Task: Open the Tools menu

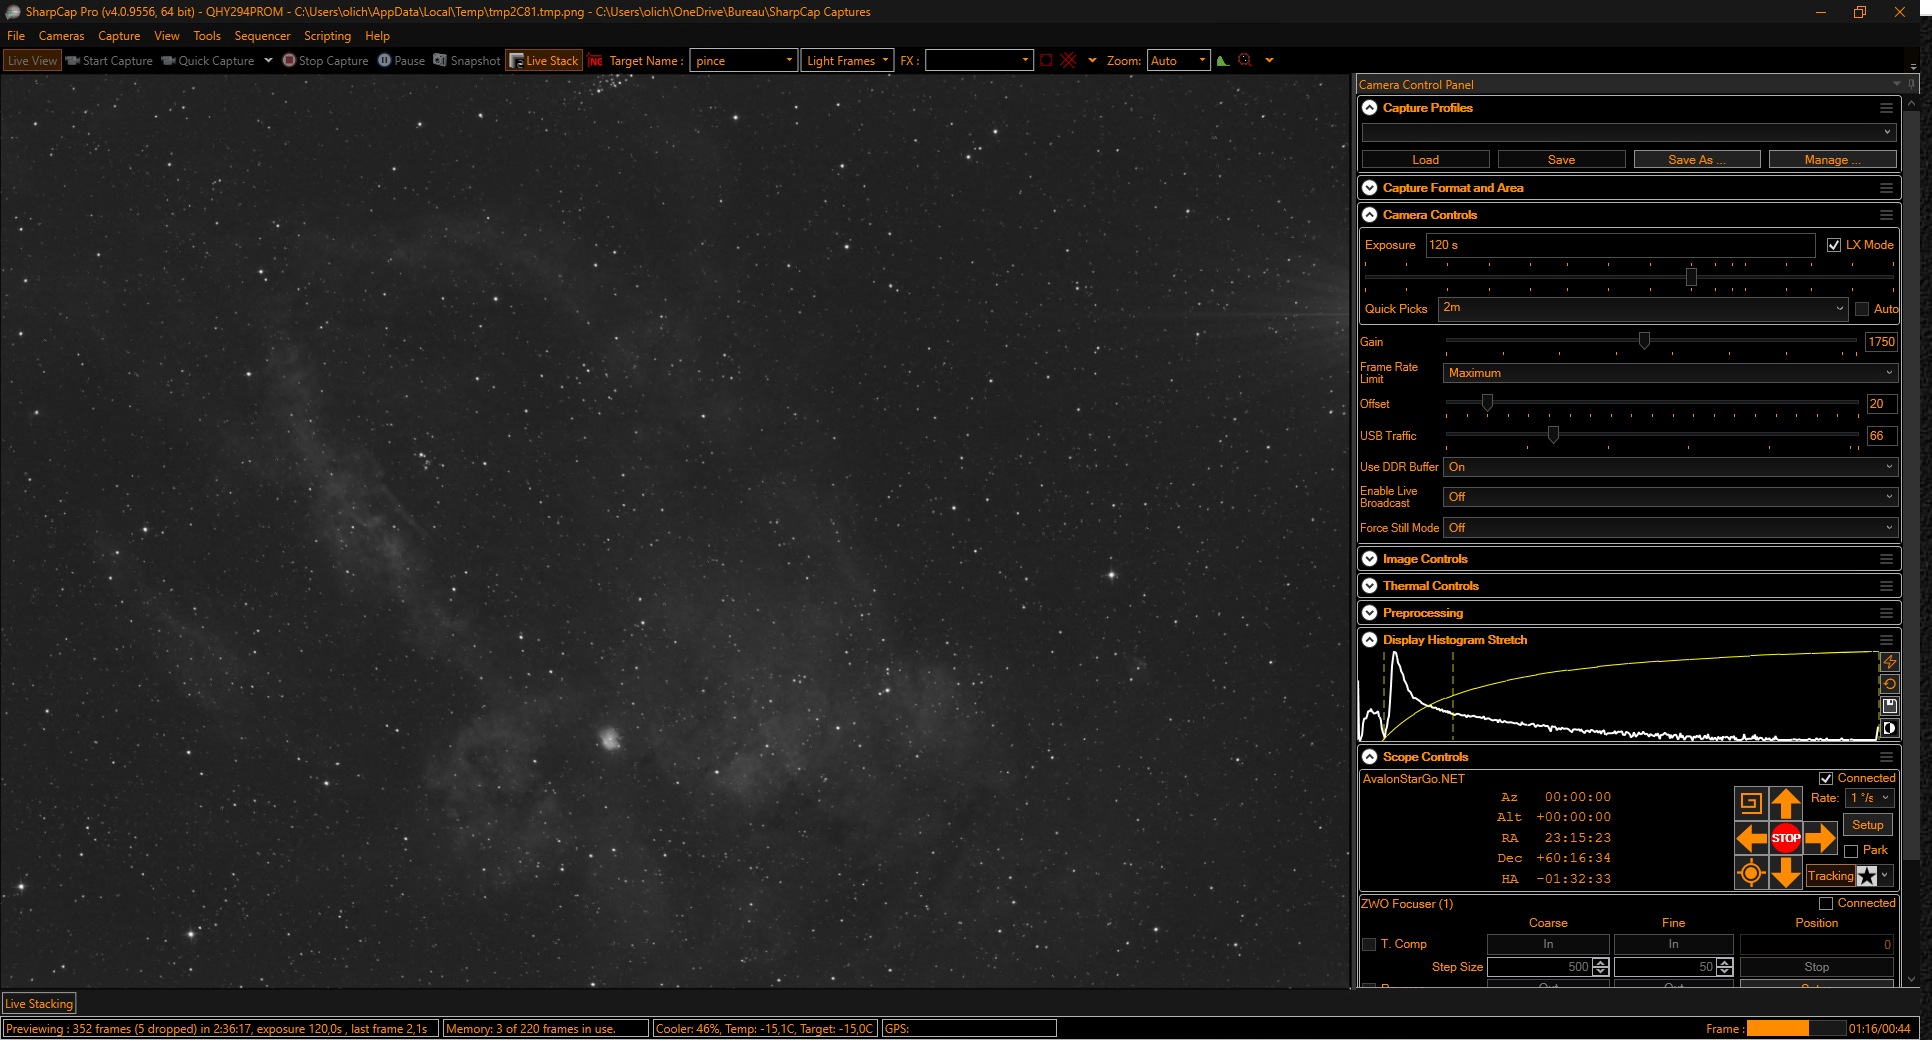Action: (207, 36)
